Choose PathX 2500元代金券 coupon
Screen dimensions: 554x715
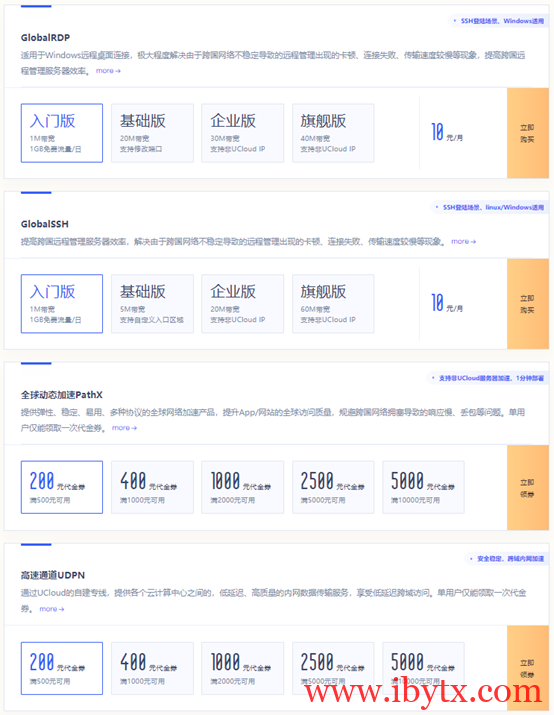333,487
